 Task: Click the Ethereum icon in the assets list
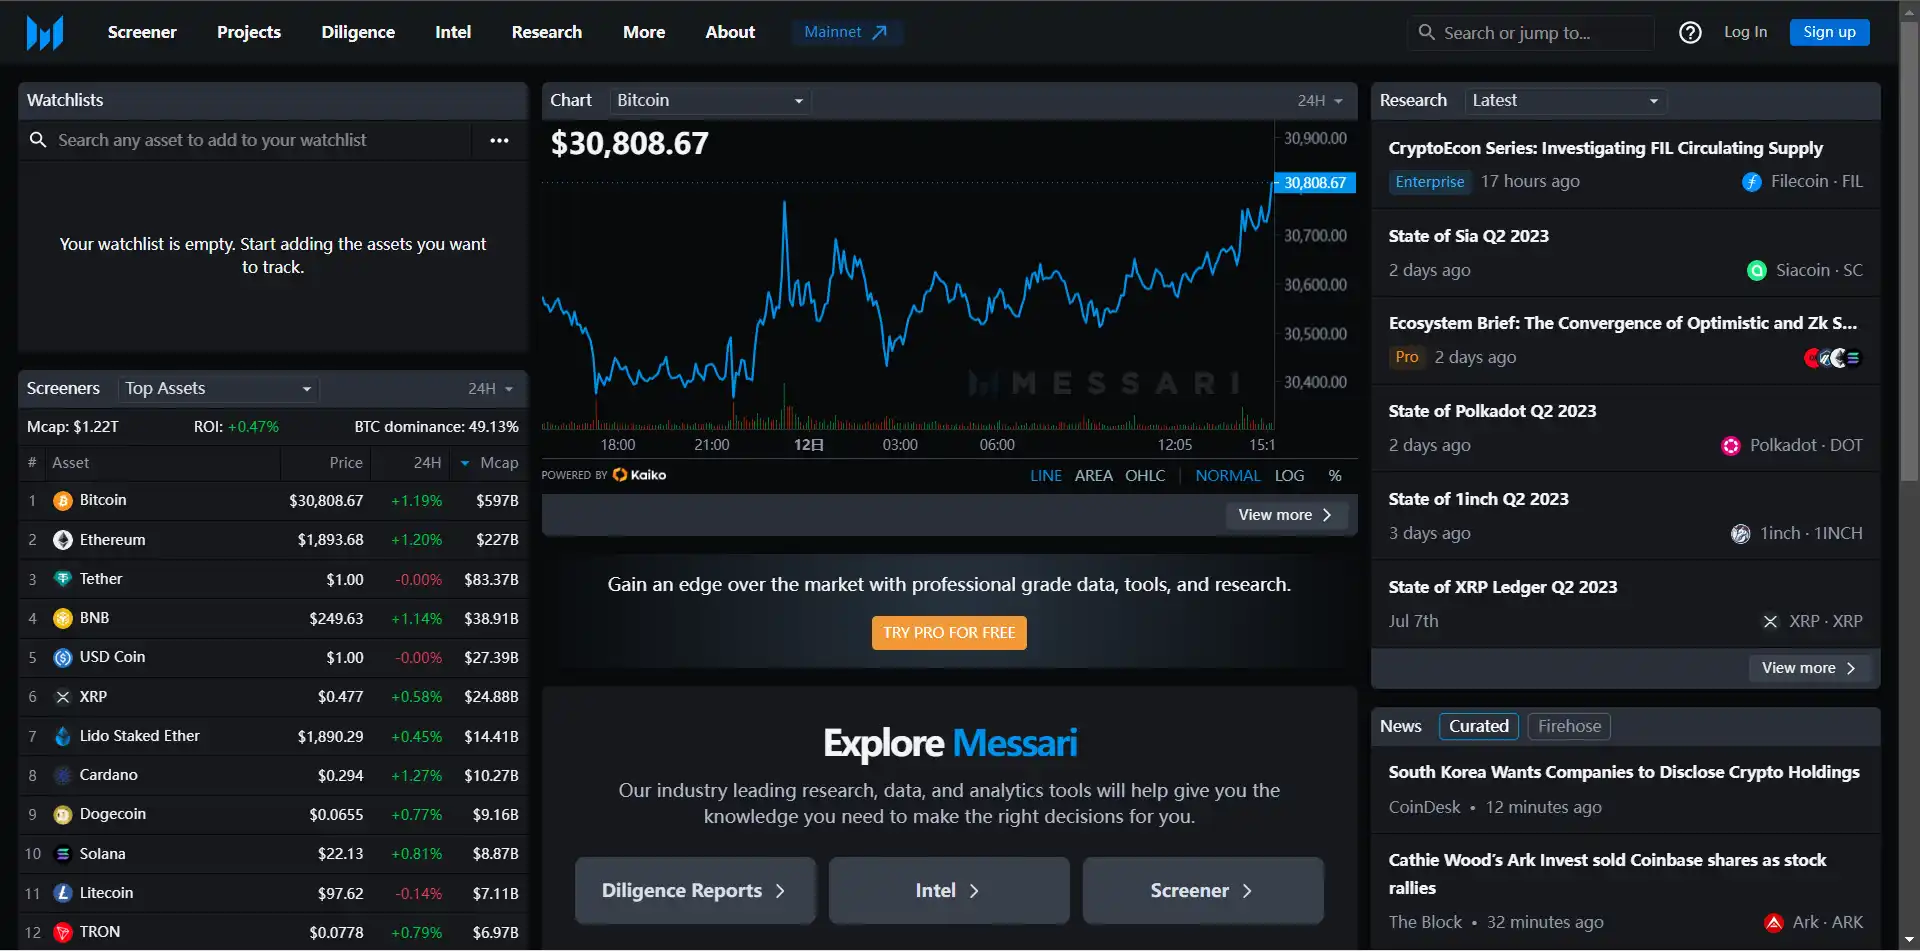click(x=63, y=540)
